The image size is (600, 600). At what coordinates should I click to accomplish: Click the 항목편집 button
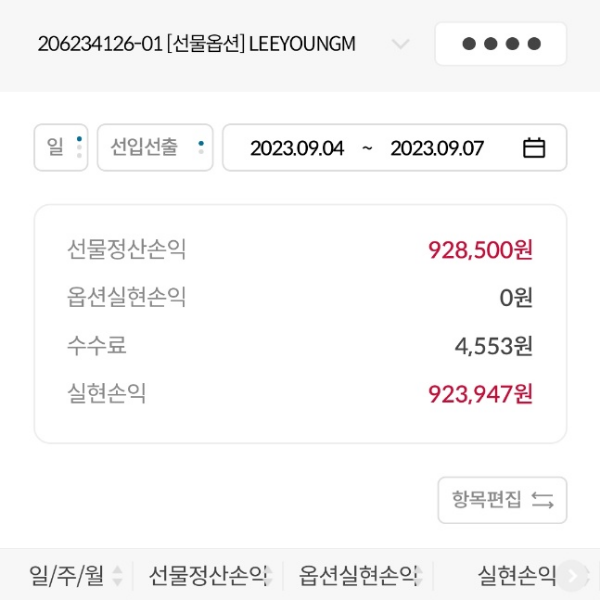(x=501, y=500)
